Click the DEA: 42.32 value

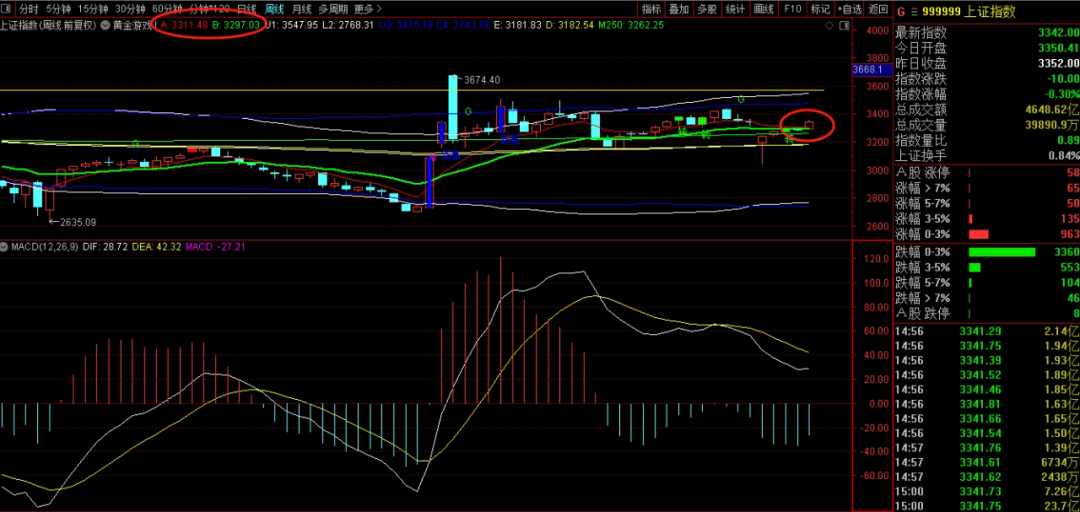(x=156, y=246)
